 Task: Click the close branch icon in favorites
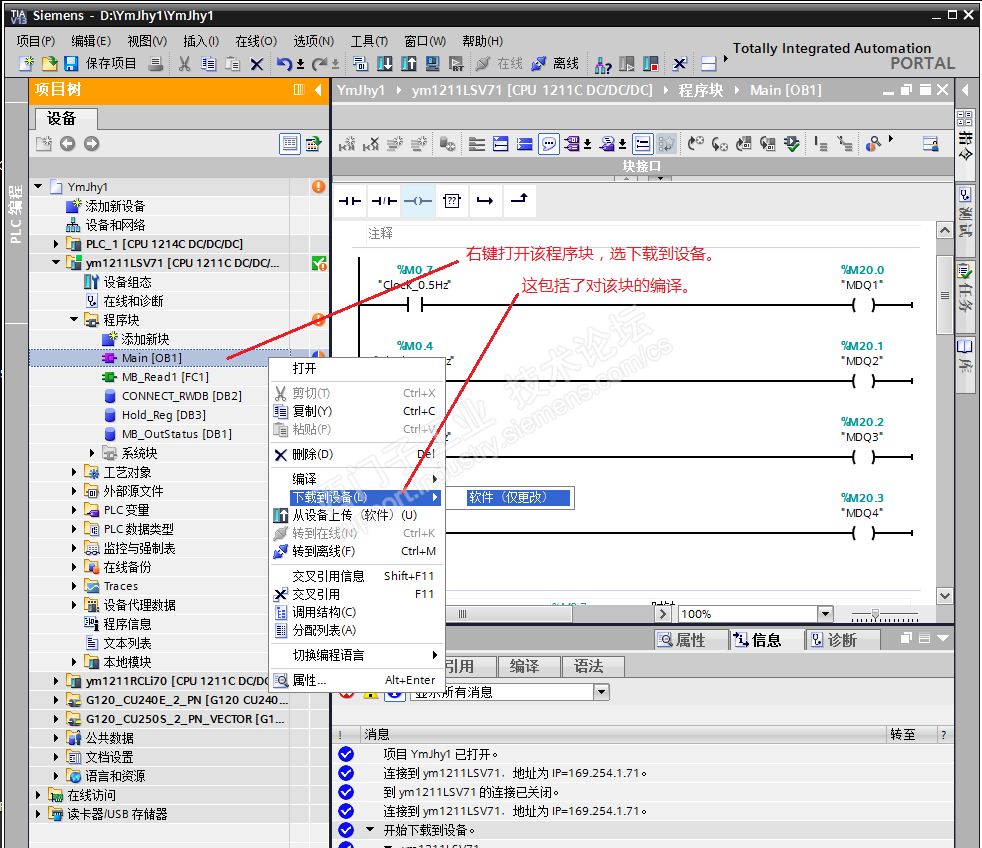519,200
